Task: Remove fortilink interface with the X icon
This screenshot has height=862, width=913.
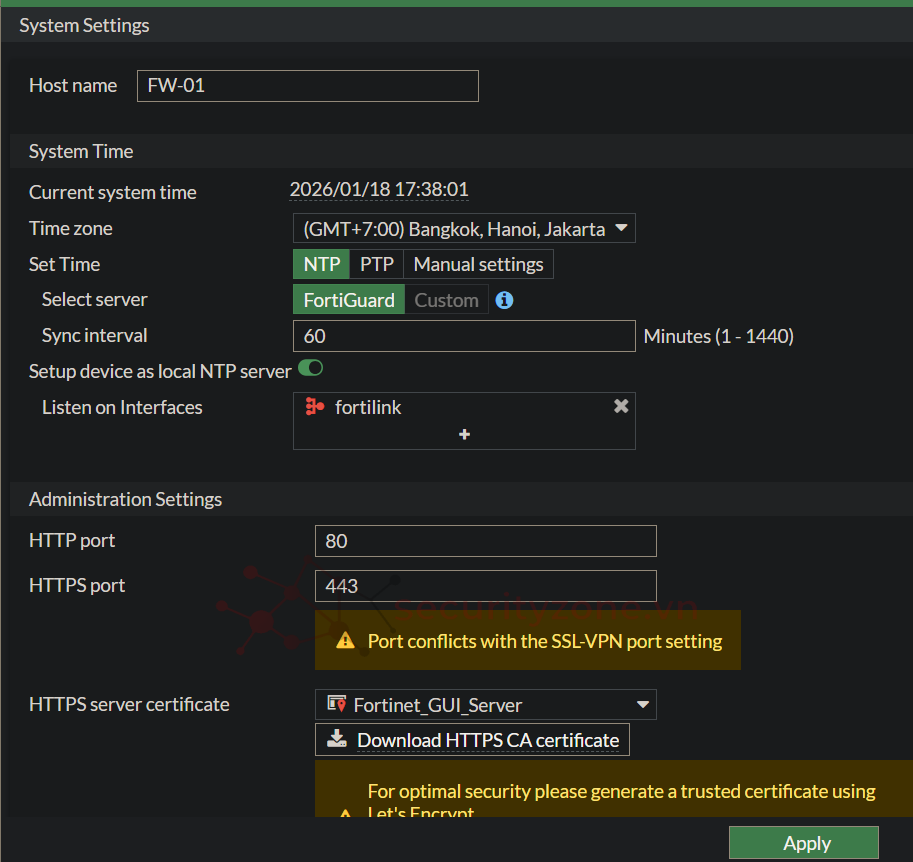Action: click(x=621, y=406)
